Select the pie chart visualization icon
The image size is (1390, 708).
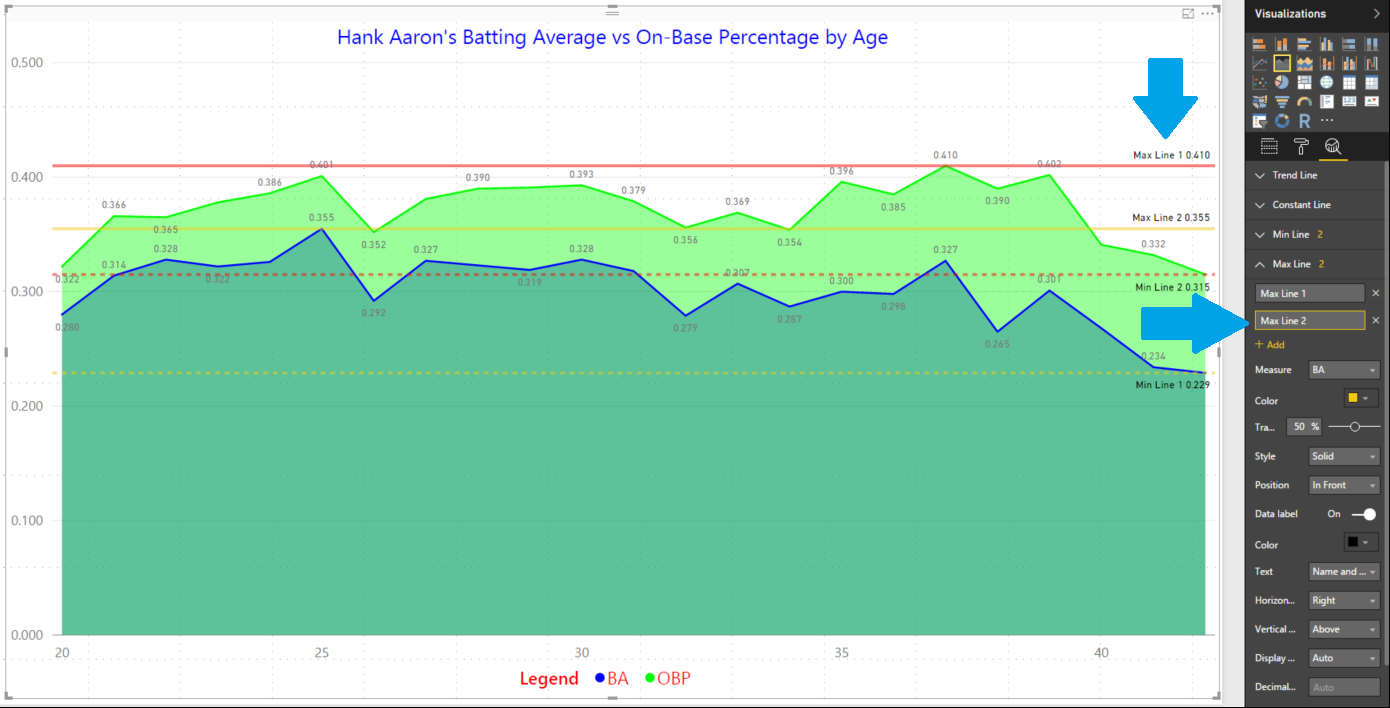point(1281,82)
